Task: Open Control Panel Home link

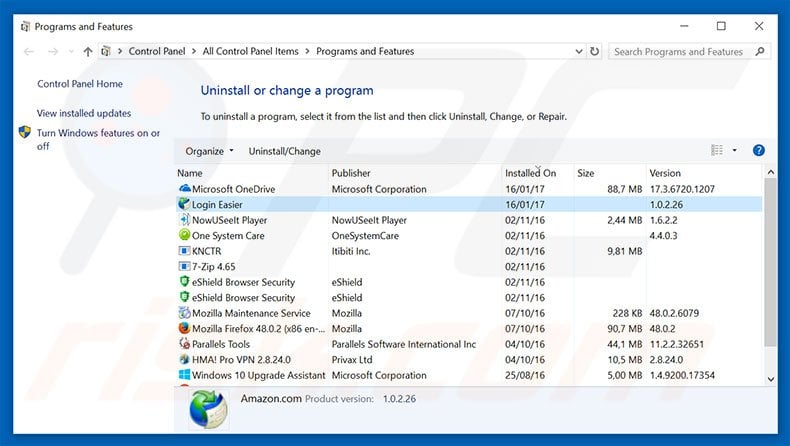Action: pos(80,84)
